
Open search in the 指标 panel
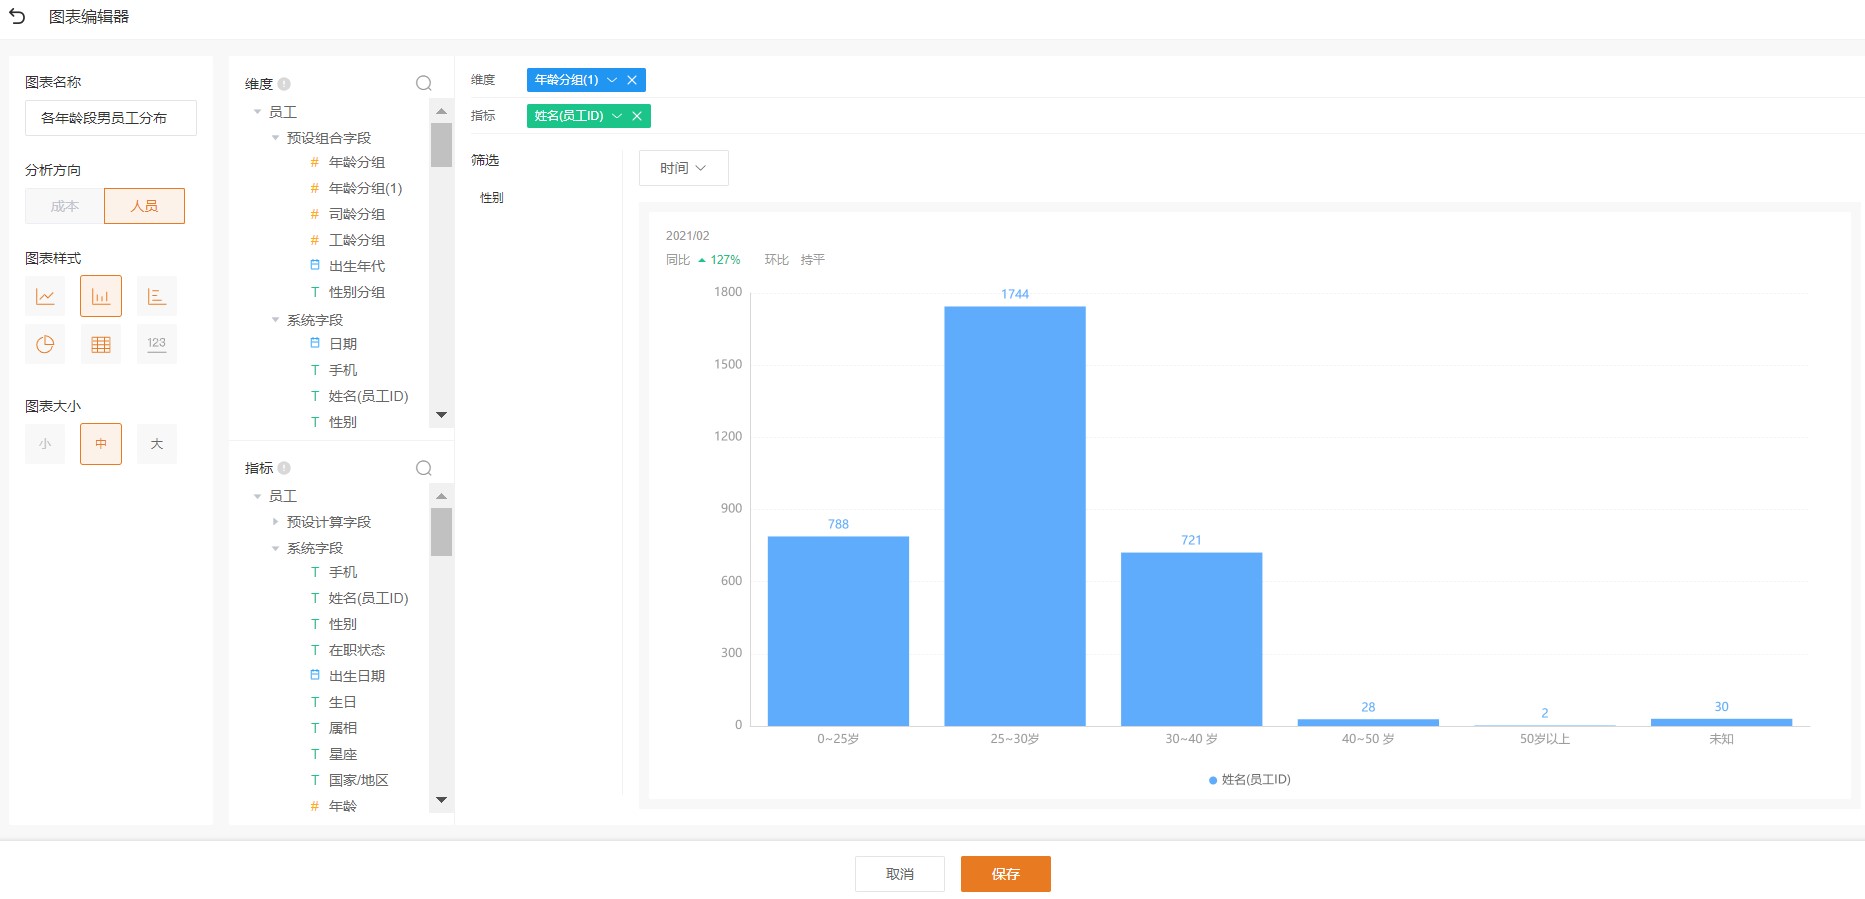click(424, 468)
